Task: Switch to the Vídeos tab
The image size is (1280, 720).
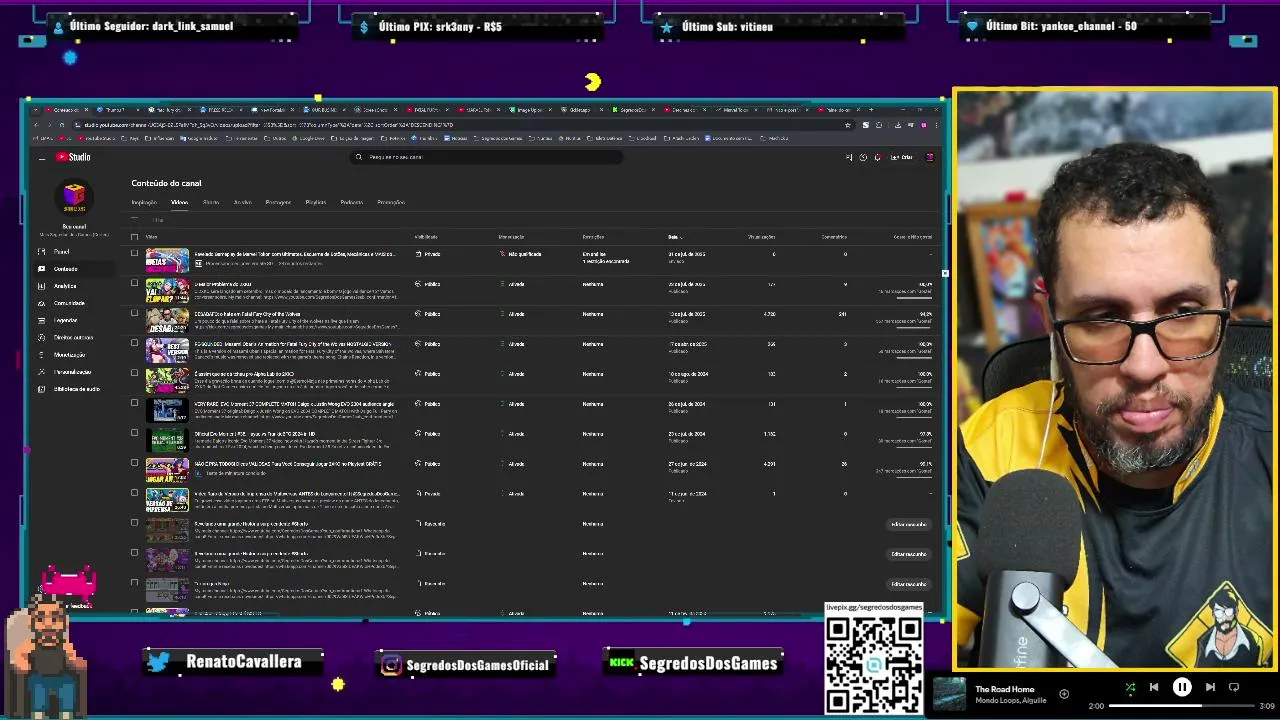Action: [179, 202]
